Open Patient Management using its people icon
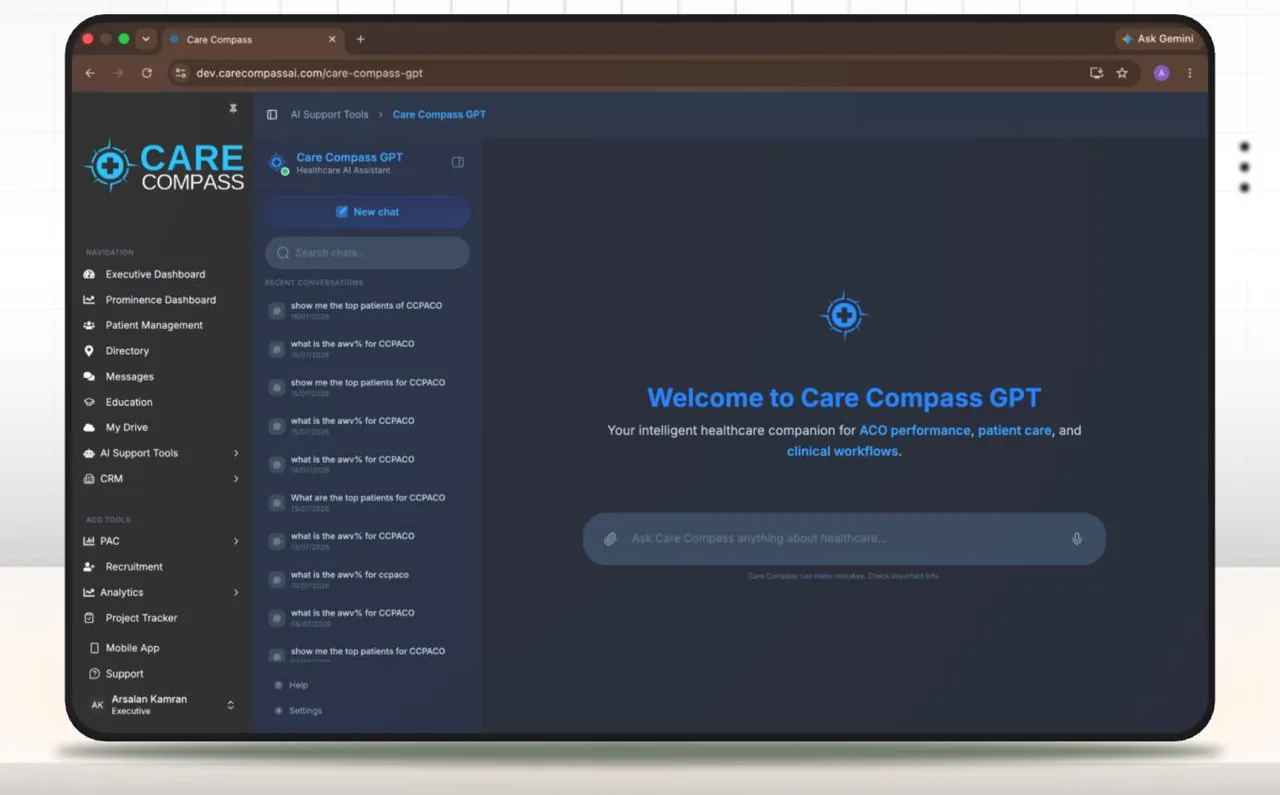This screenshot has width=1280, height=795. point(89,325)
